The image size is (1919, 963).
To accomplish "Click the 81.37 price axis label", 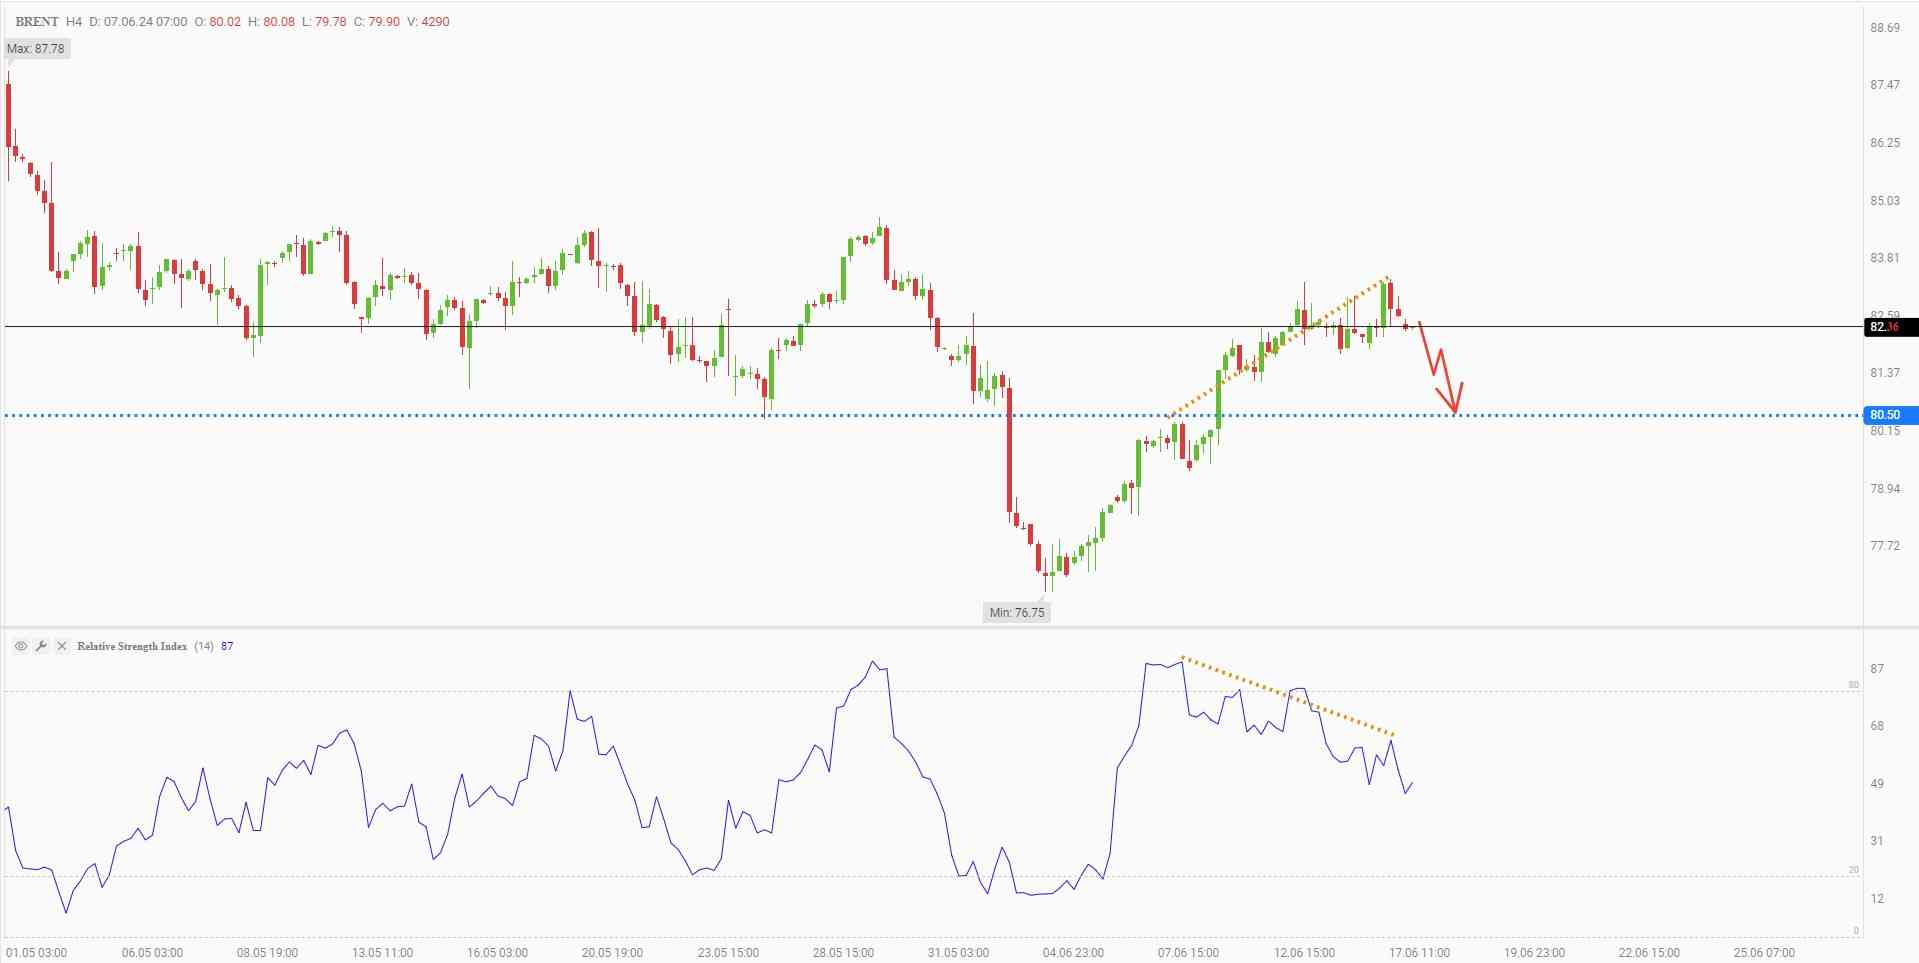I will tap(1885, 373).
